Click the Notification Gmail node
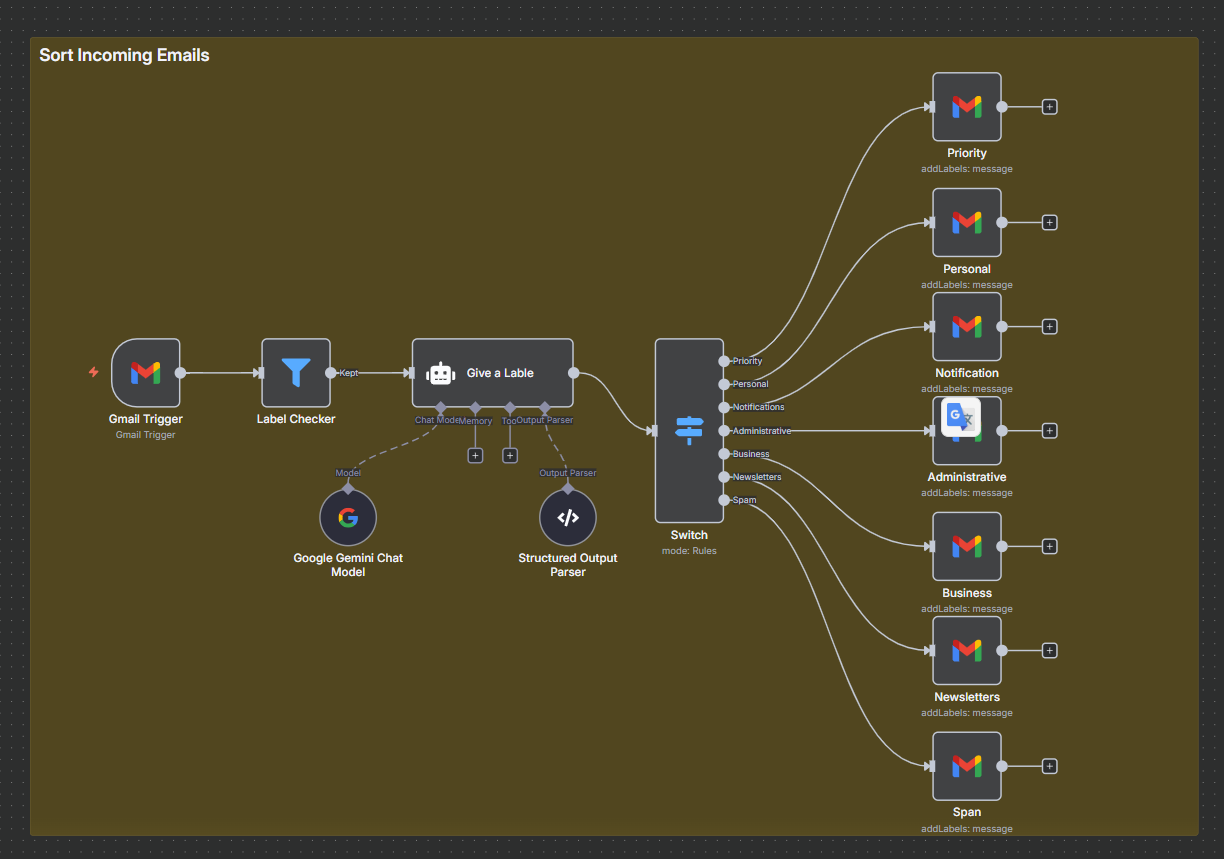 point(966,326)
